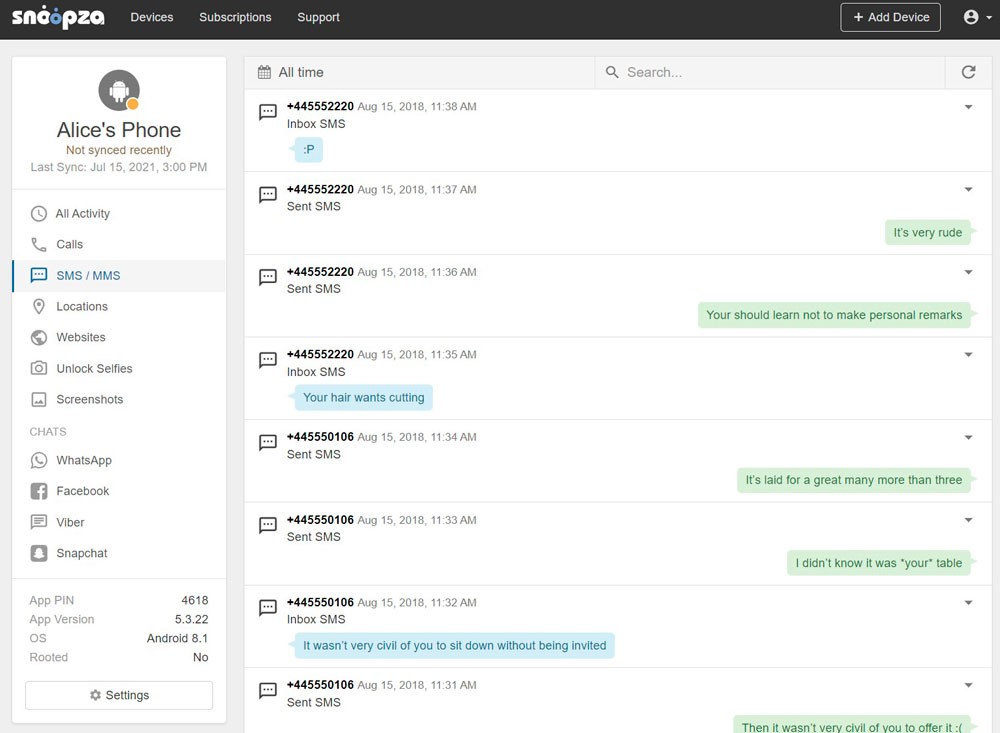Open the Unlock Selfies section

point(119,368)
